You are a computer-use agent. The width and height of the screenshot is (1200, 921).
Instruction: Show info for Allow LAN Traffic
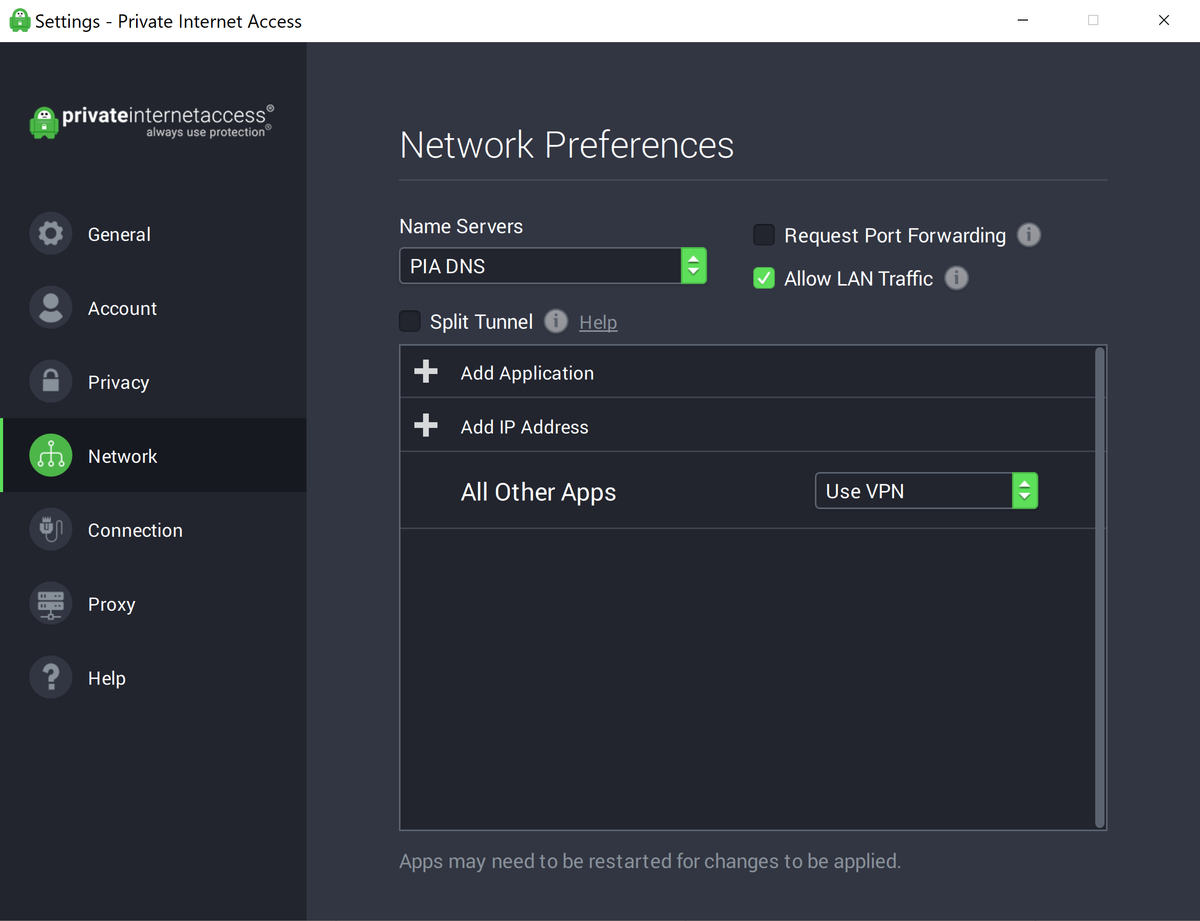[x=957, y=278]
